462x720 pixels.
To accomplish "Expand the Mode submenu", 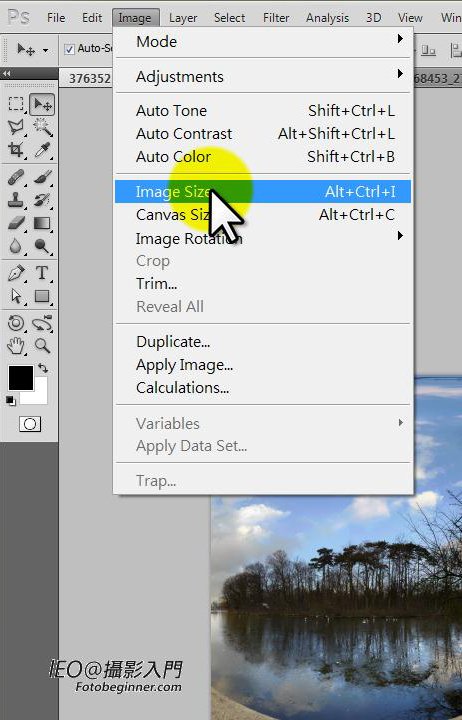I will [x=263, y=41].
